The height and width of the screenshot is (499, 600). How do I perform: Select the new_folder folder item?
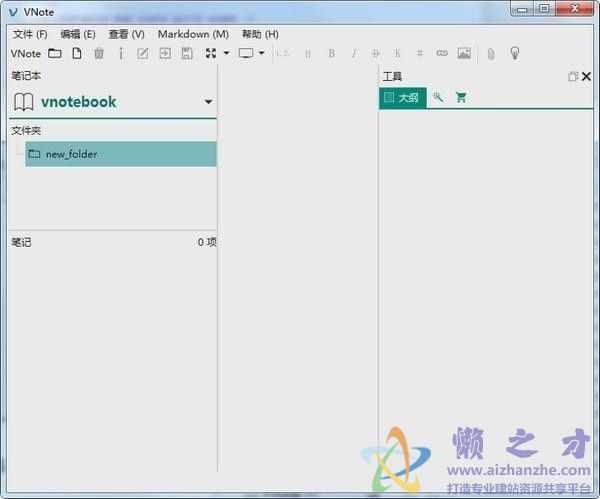121,154
